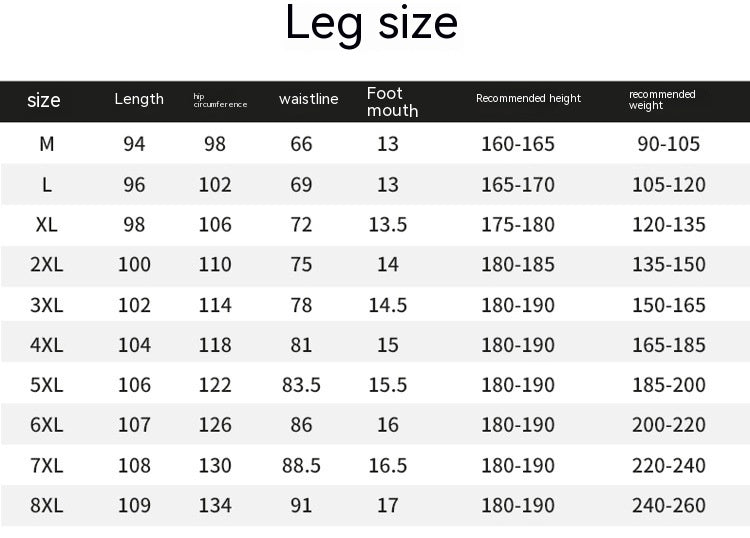
Task: Select the "waistline" column header
Action: click(309, 99)
